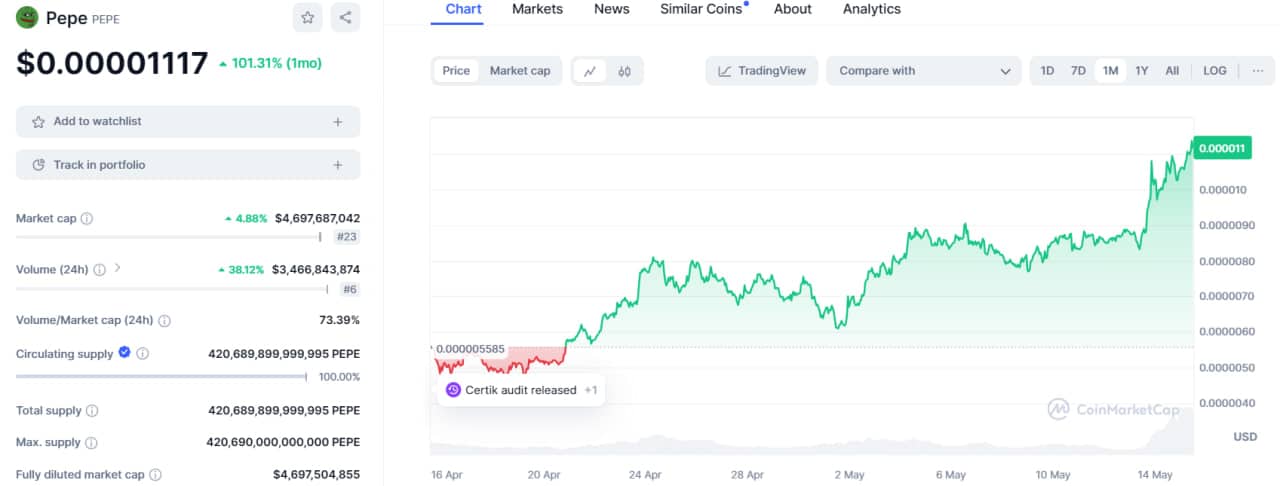
Task: Click the +1 more events badge
Action: [x=590, y=390]
